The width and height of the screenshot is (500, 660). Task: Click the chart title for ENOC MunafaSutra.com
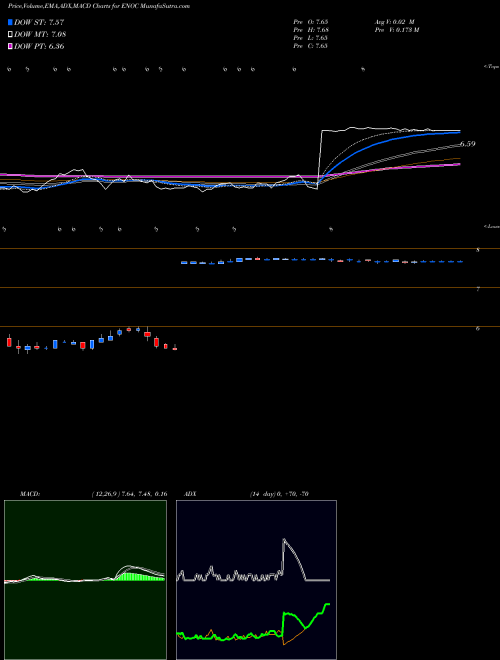[x=99, y=6]
